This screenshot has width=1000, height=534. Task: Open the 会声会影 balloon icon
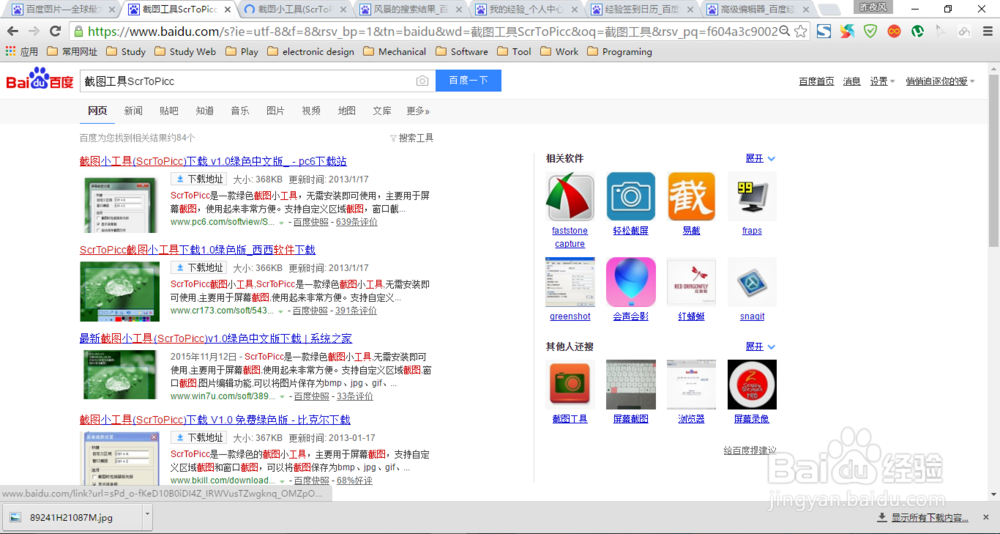point(630,282)
